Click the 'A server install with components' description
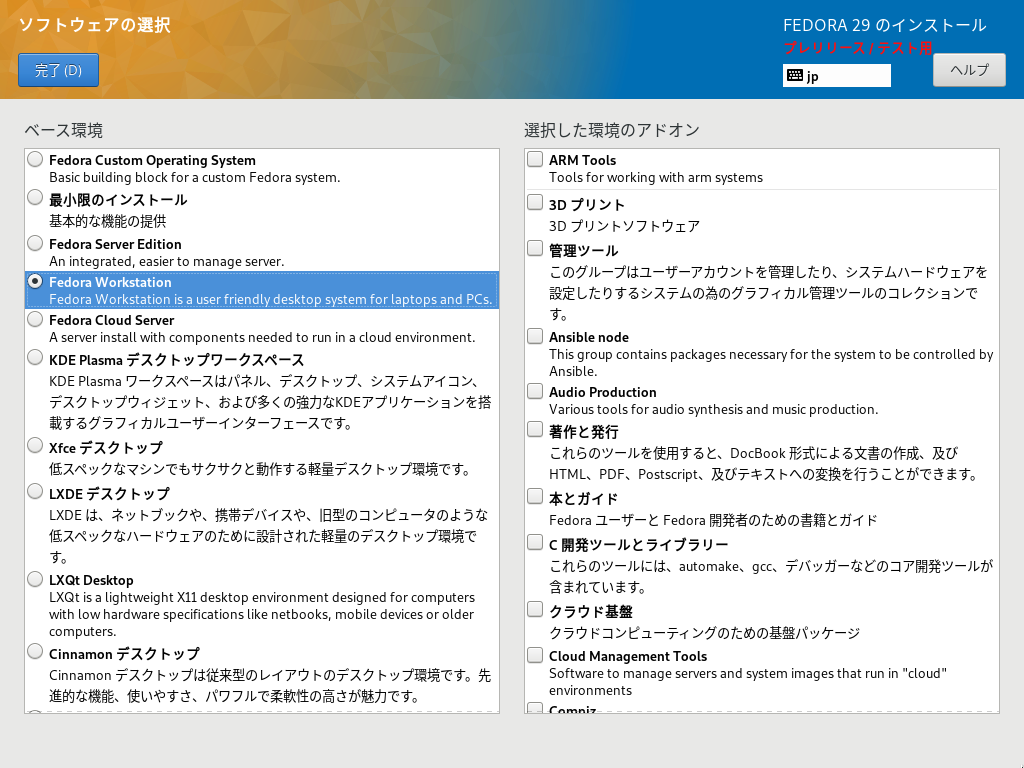This screenshot has height=768, width=1024. (x=262, y=338)
